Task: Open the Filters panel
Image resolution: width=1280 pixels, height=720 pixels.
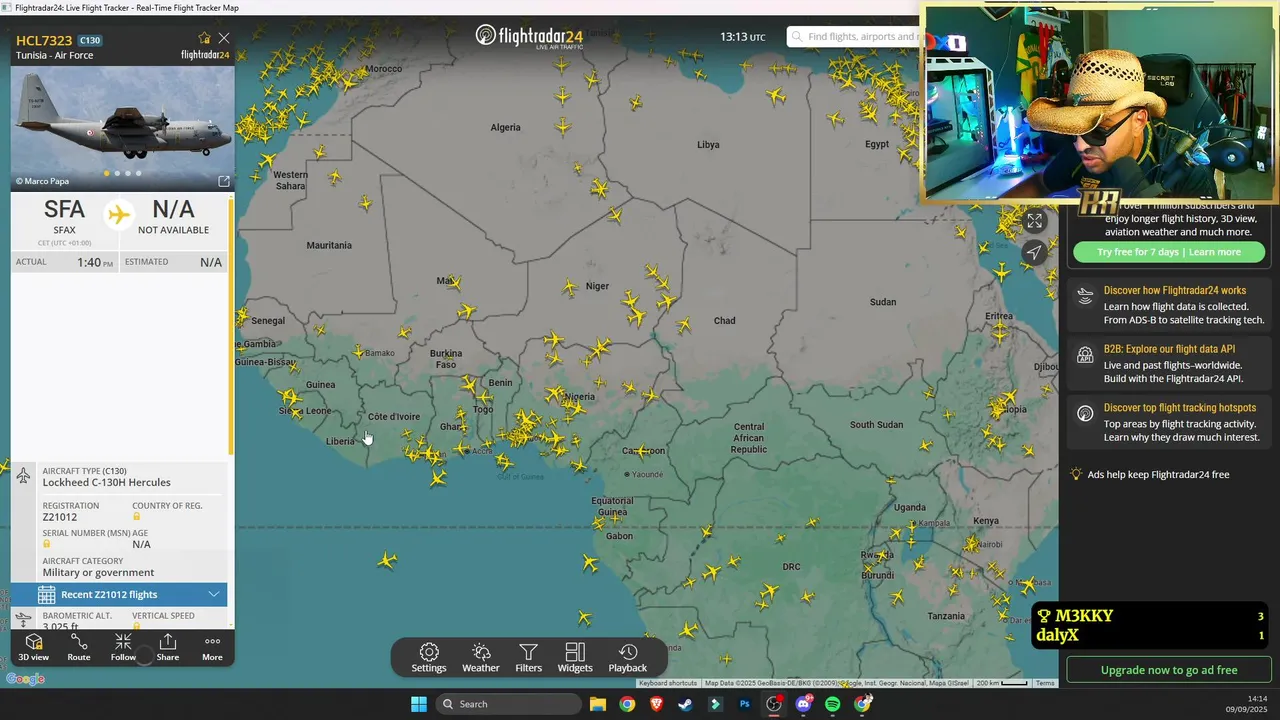Action: [x=529, y=658]
